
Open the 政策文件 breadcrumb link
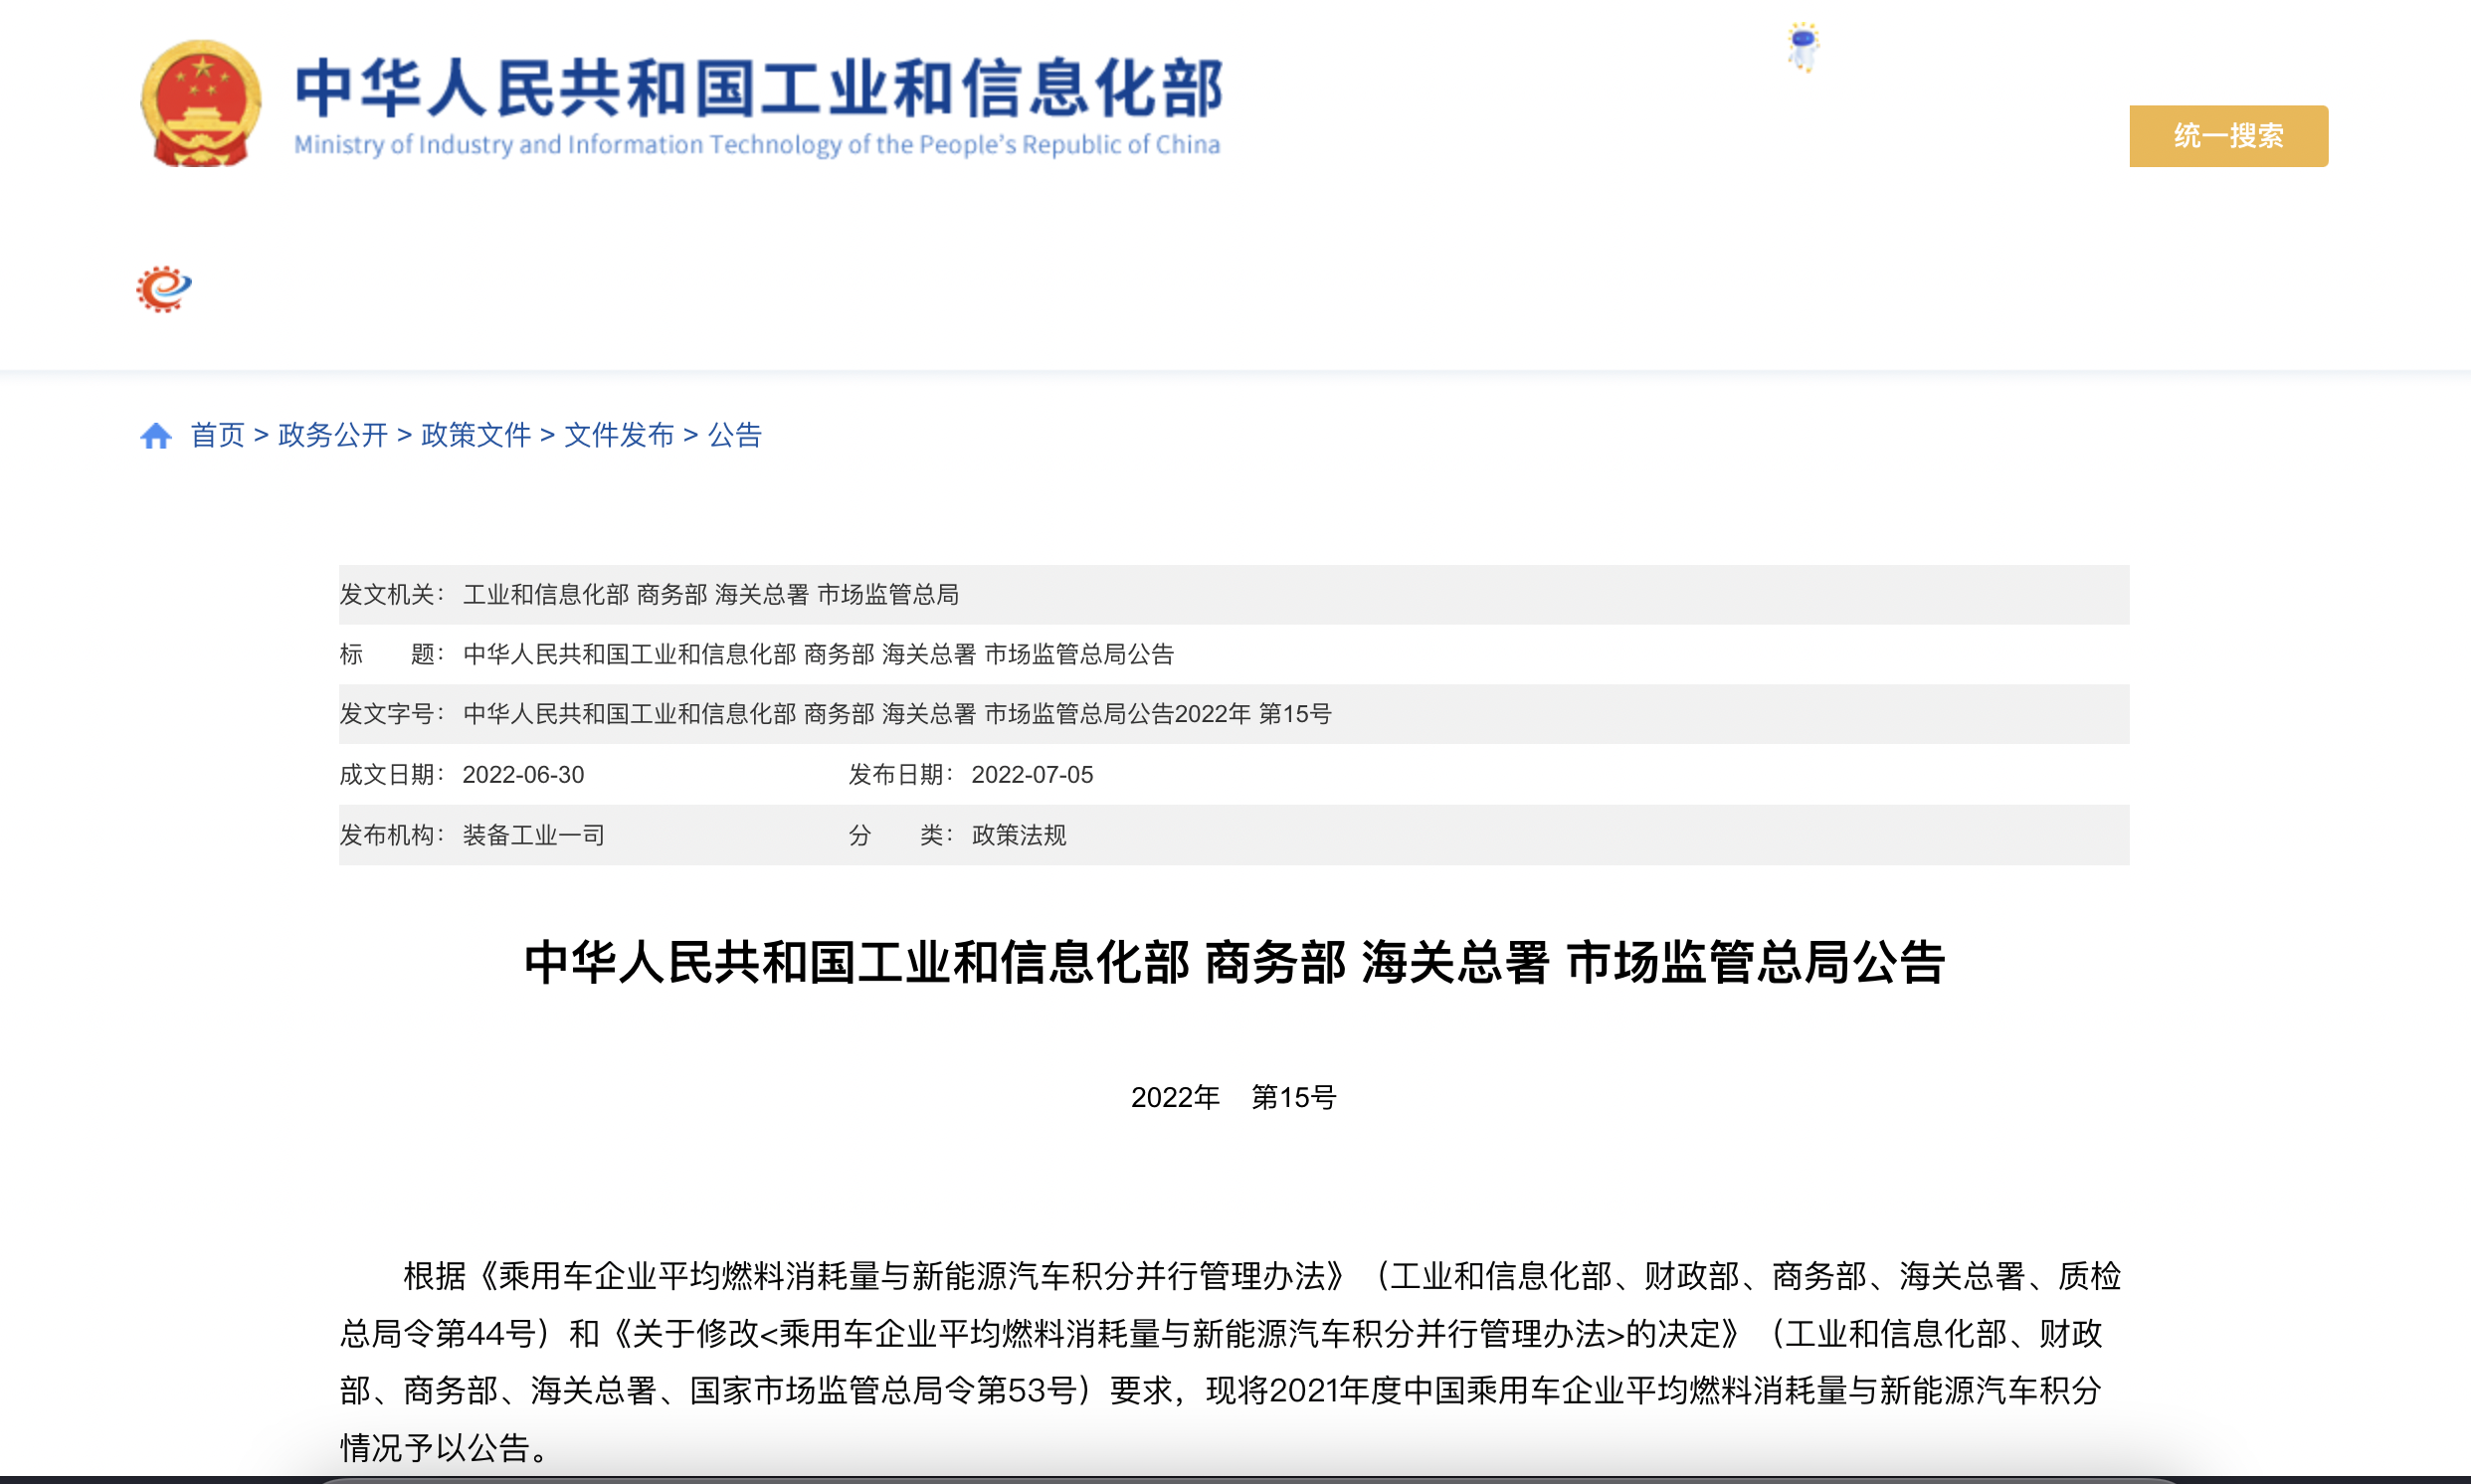476,435
